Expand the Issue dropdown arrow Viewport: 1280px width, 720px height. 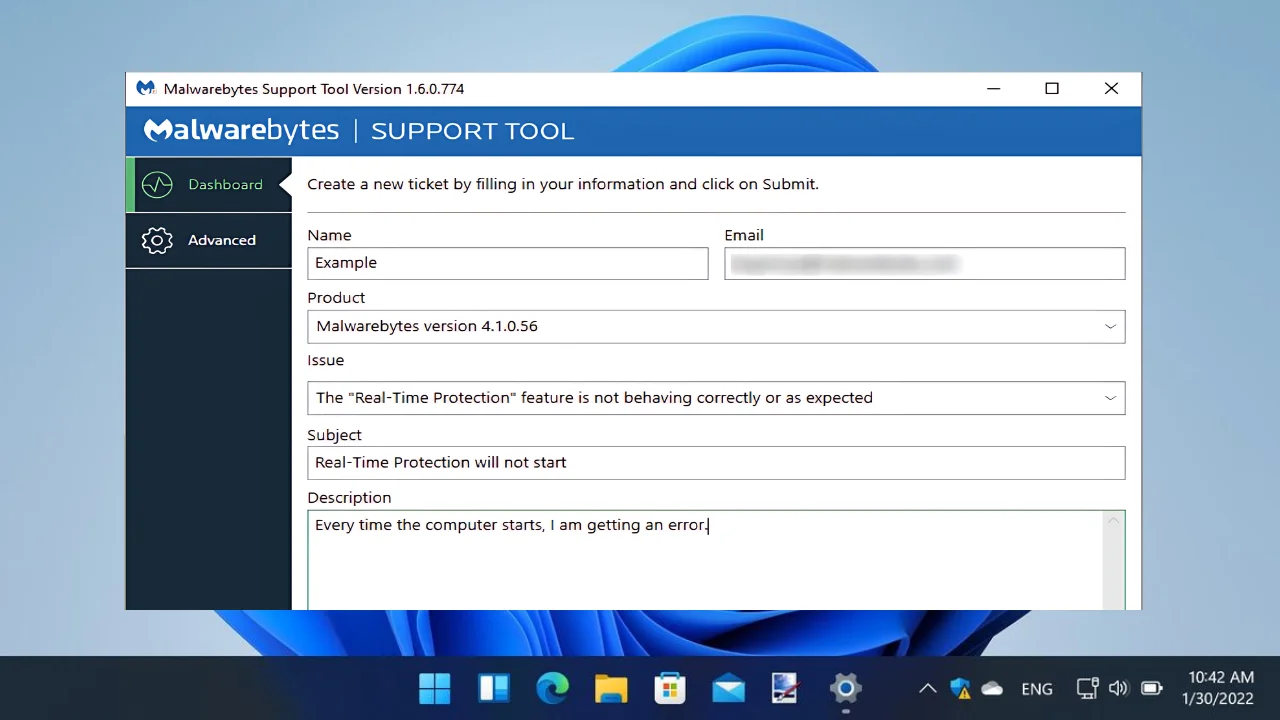click(1110, 398)
